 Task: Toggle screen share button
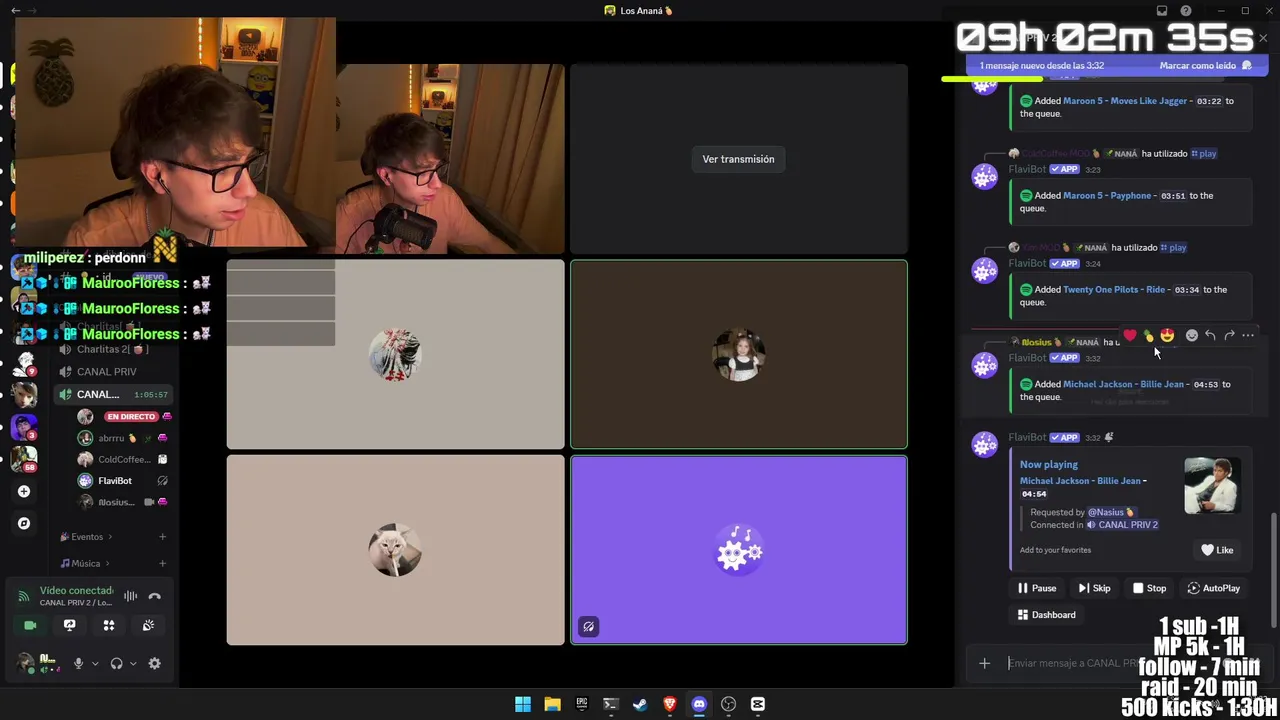69,625
